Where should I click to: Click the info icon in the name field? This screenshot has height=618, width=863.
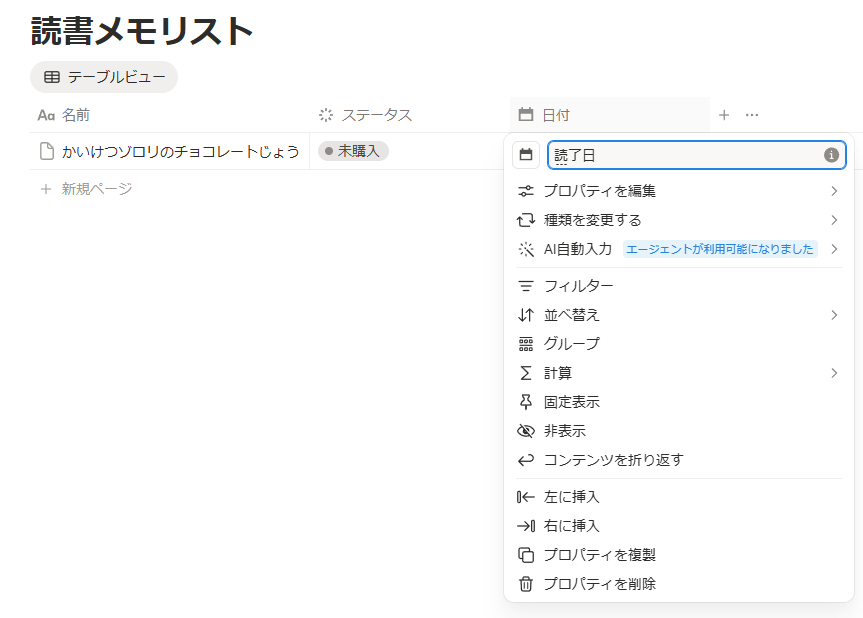(x=830, y=155)
